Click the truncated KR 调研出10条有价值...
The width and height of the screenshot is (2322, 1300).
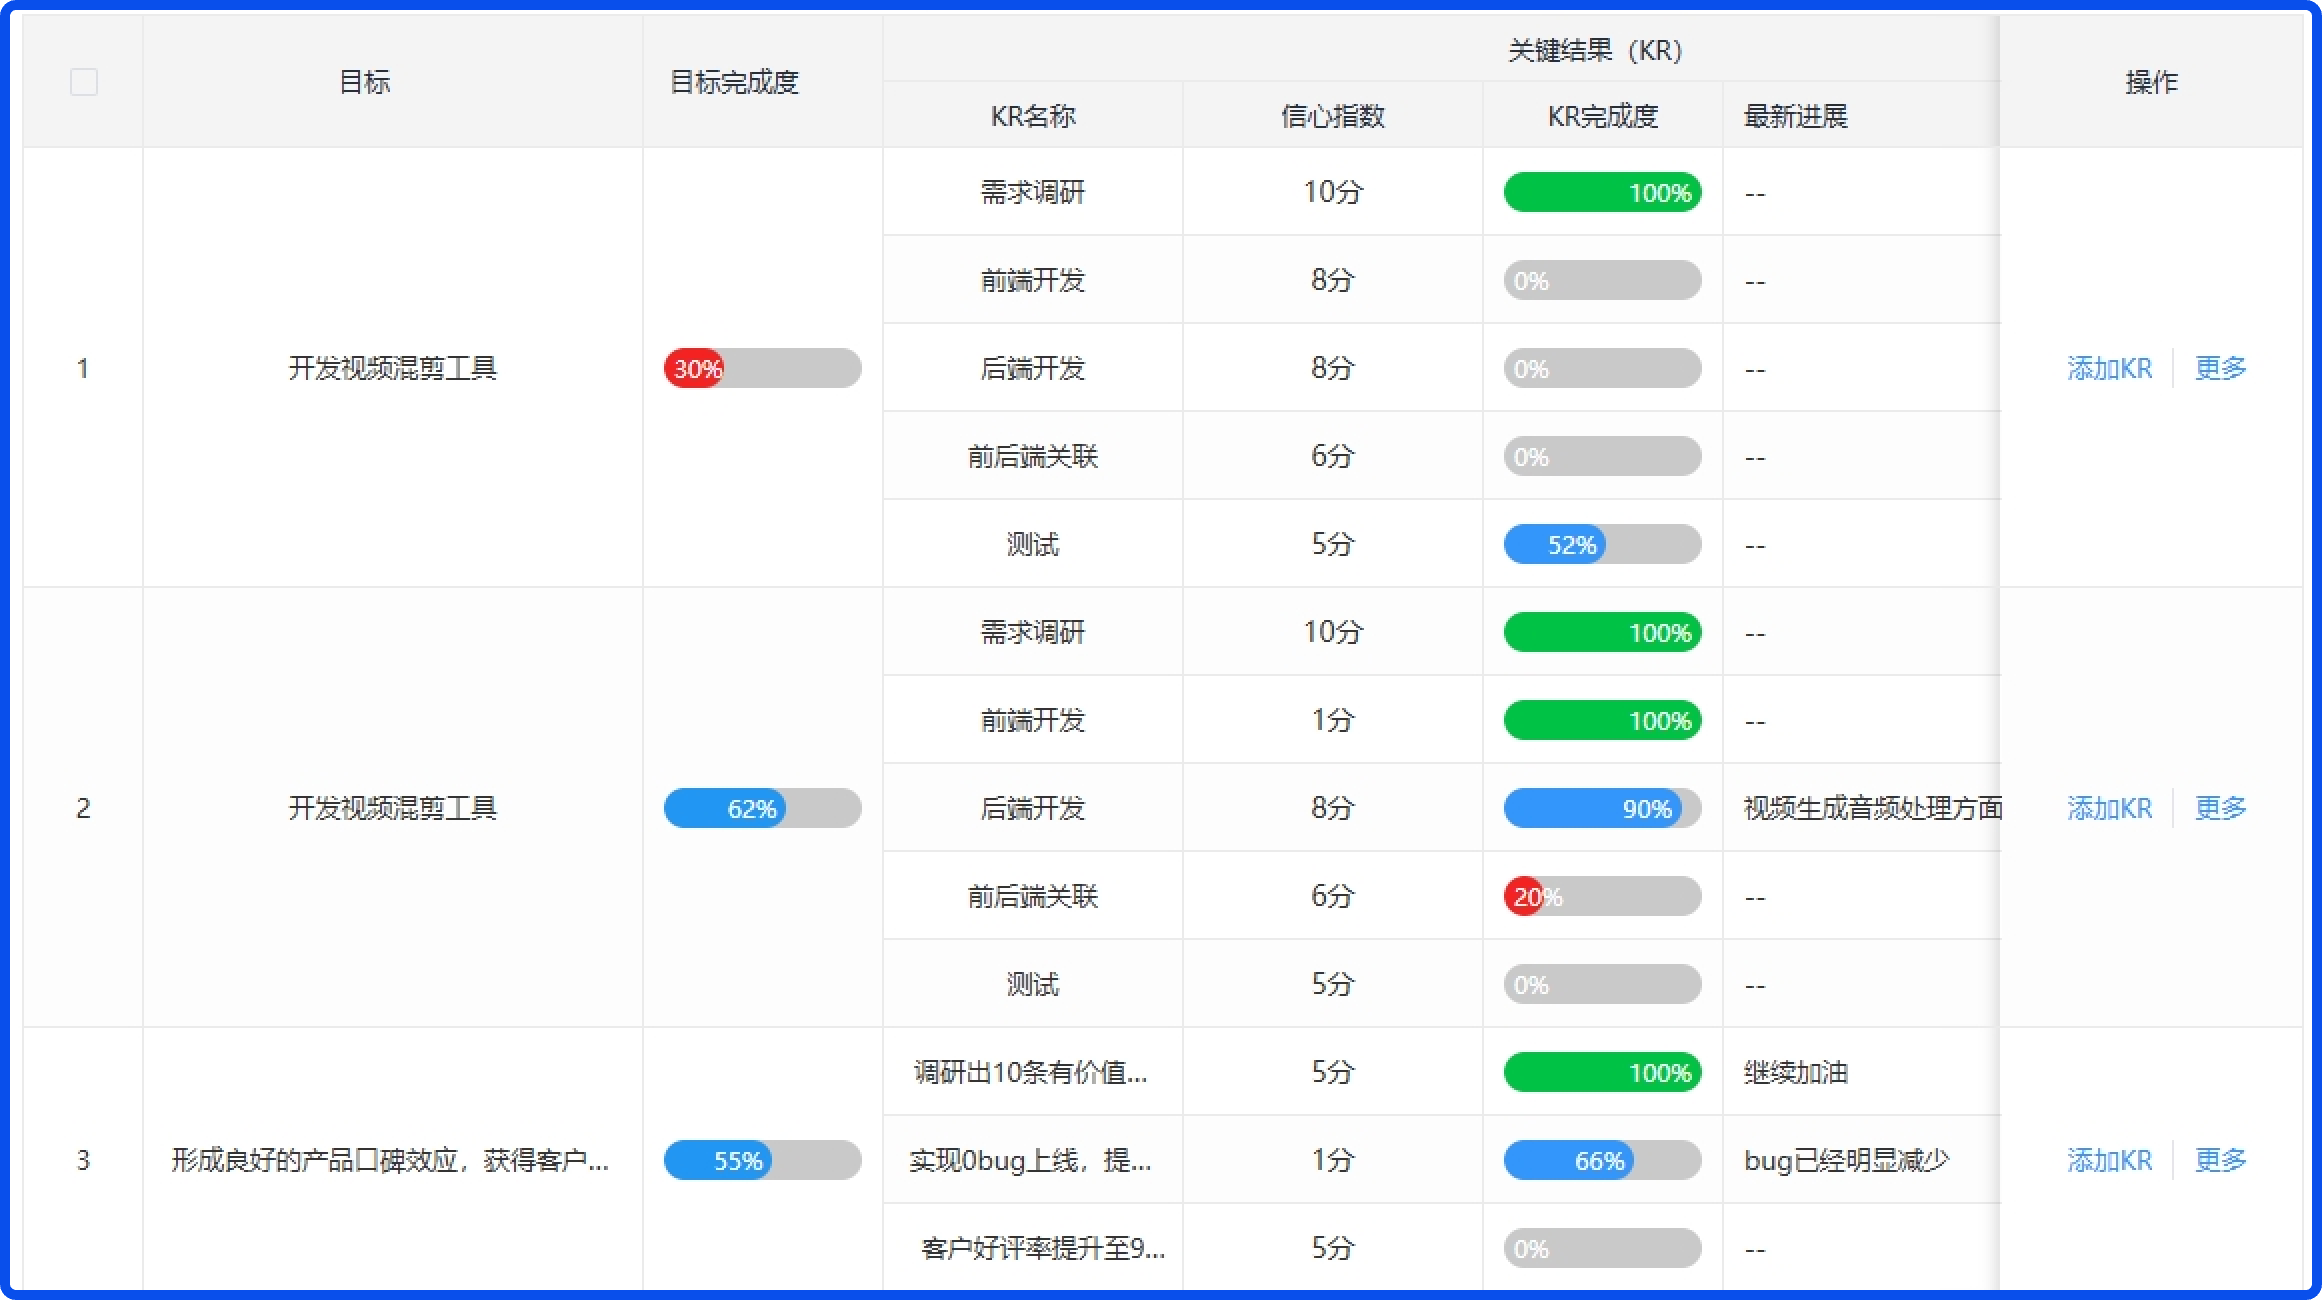point(1032,1072)
